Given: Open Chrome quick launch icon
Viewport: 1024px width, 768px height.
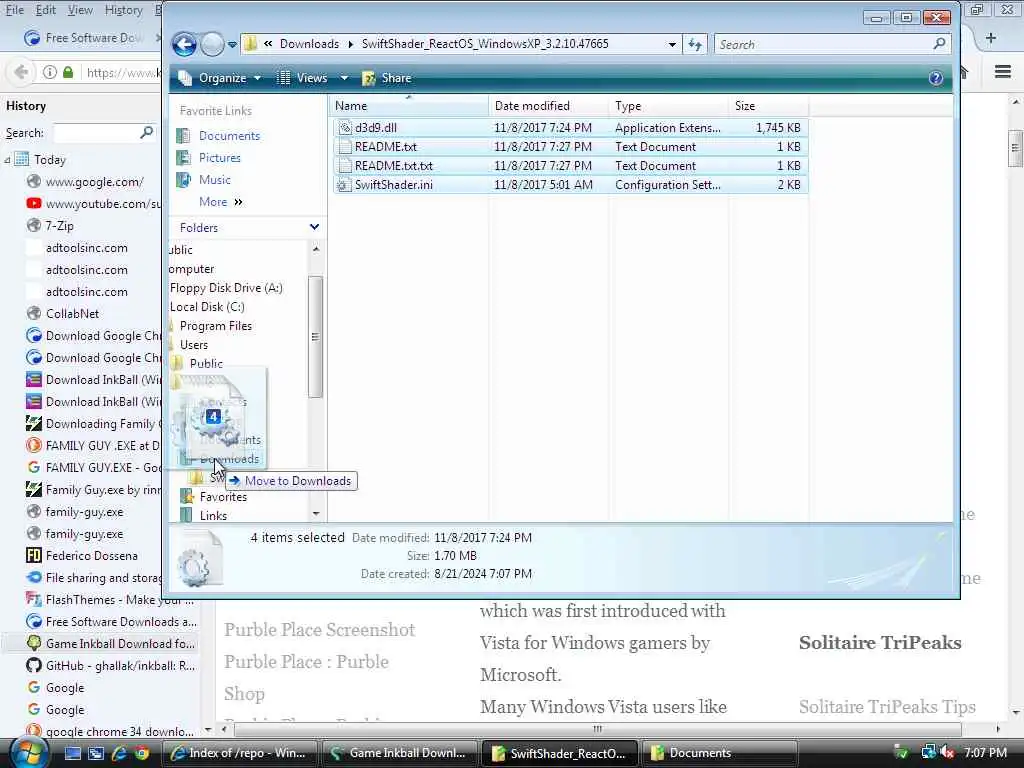Looking at the screenshot, I should pos(142,754).
